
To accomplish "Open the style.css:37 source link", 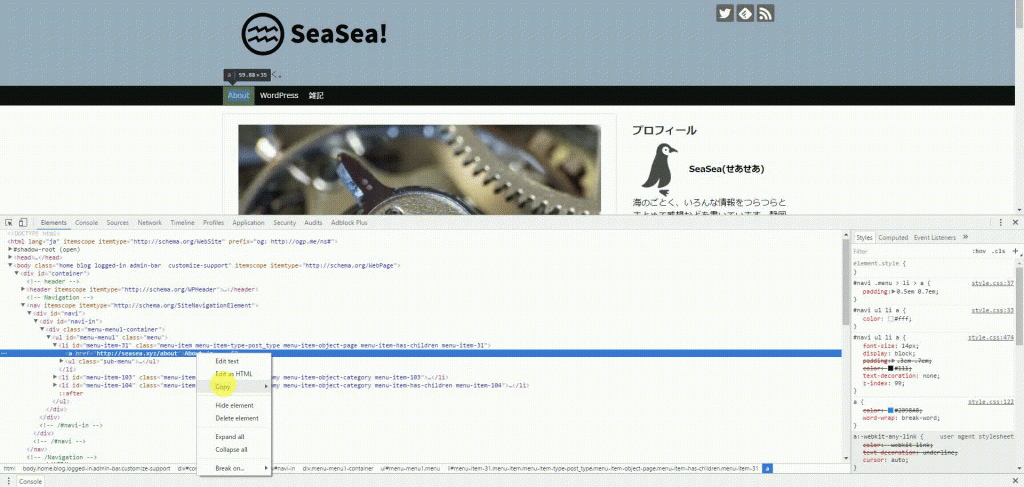I will [x=993, y=283].
